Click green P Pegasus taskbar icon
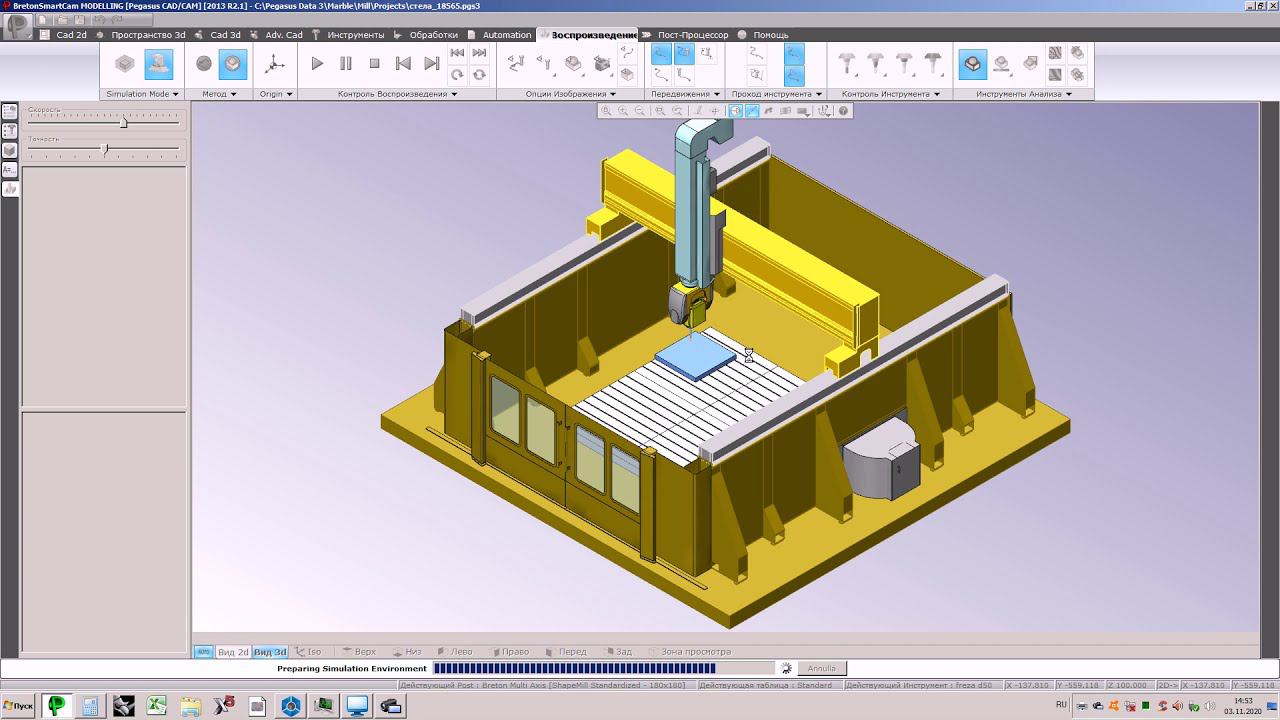The height and width of the screenshot is (720, 1280). [57, 706]
